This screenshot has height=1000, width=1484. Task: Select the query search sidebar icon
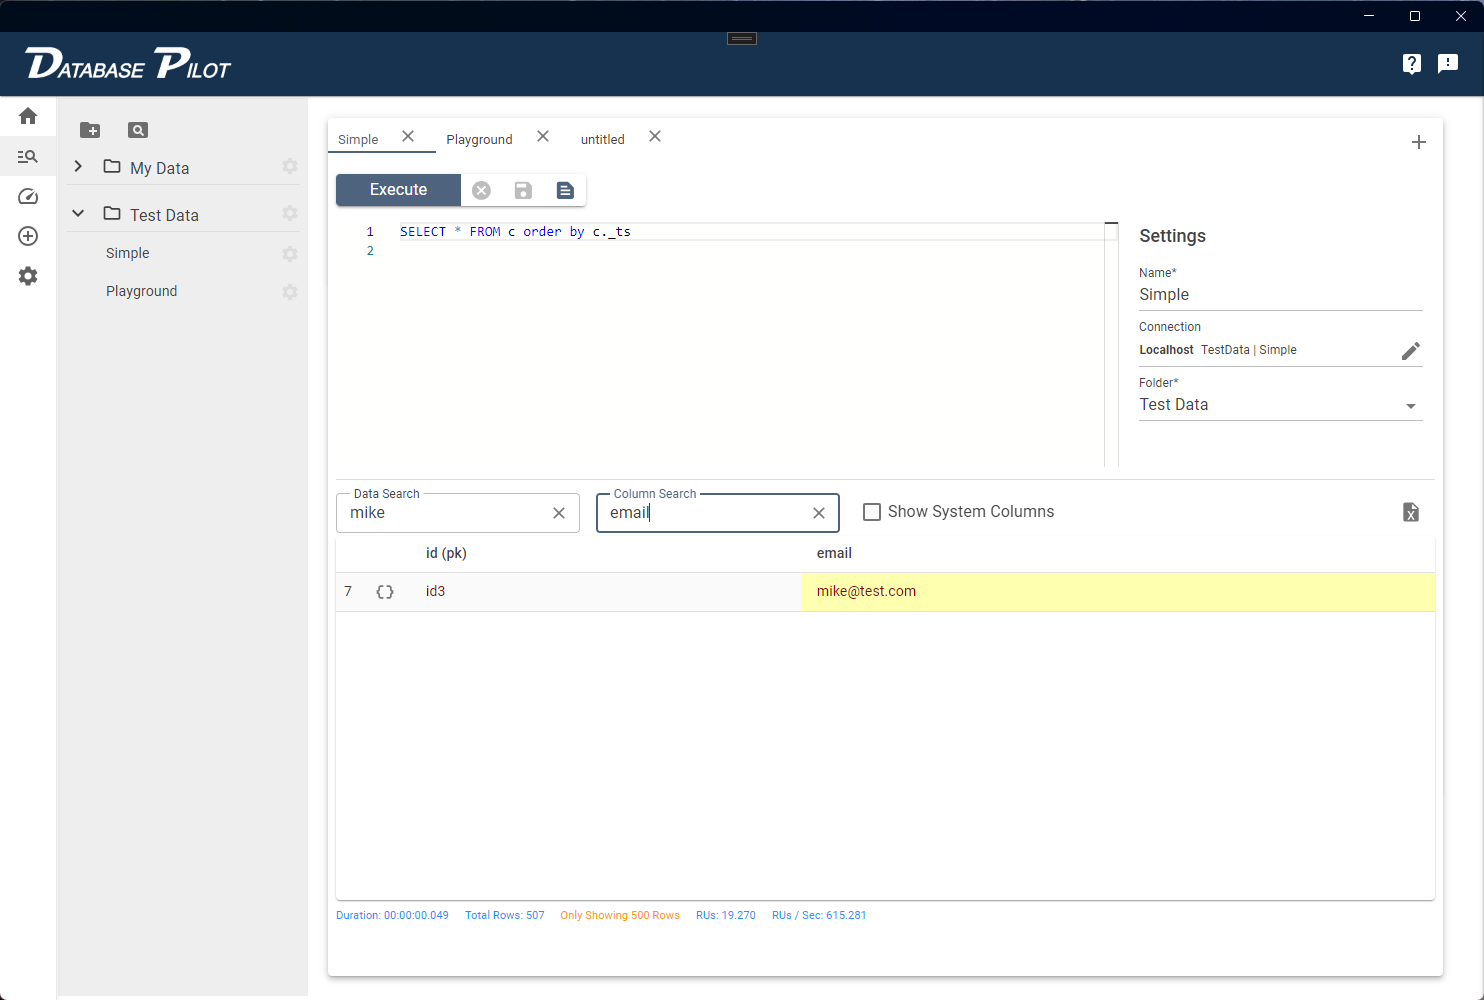pos(28,156)
